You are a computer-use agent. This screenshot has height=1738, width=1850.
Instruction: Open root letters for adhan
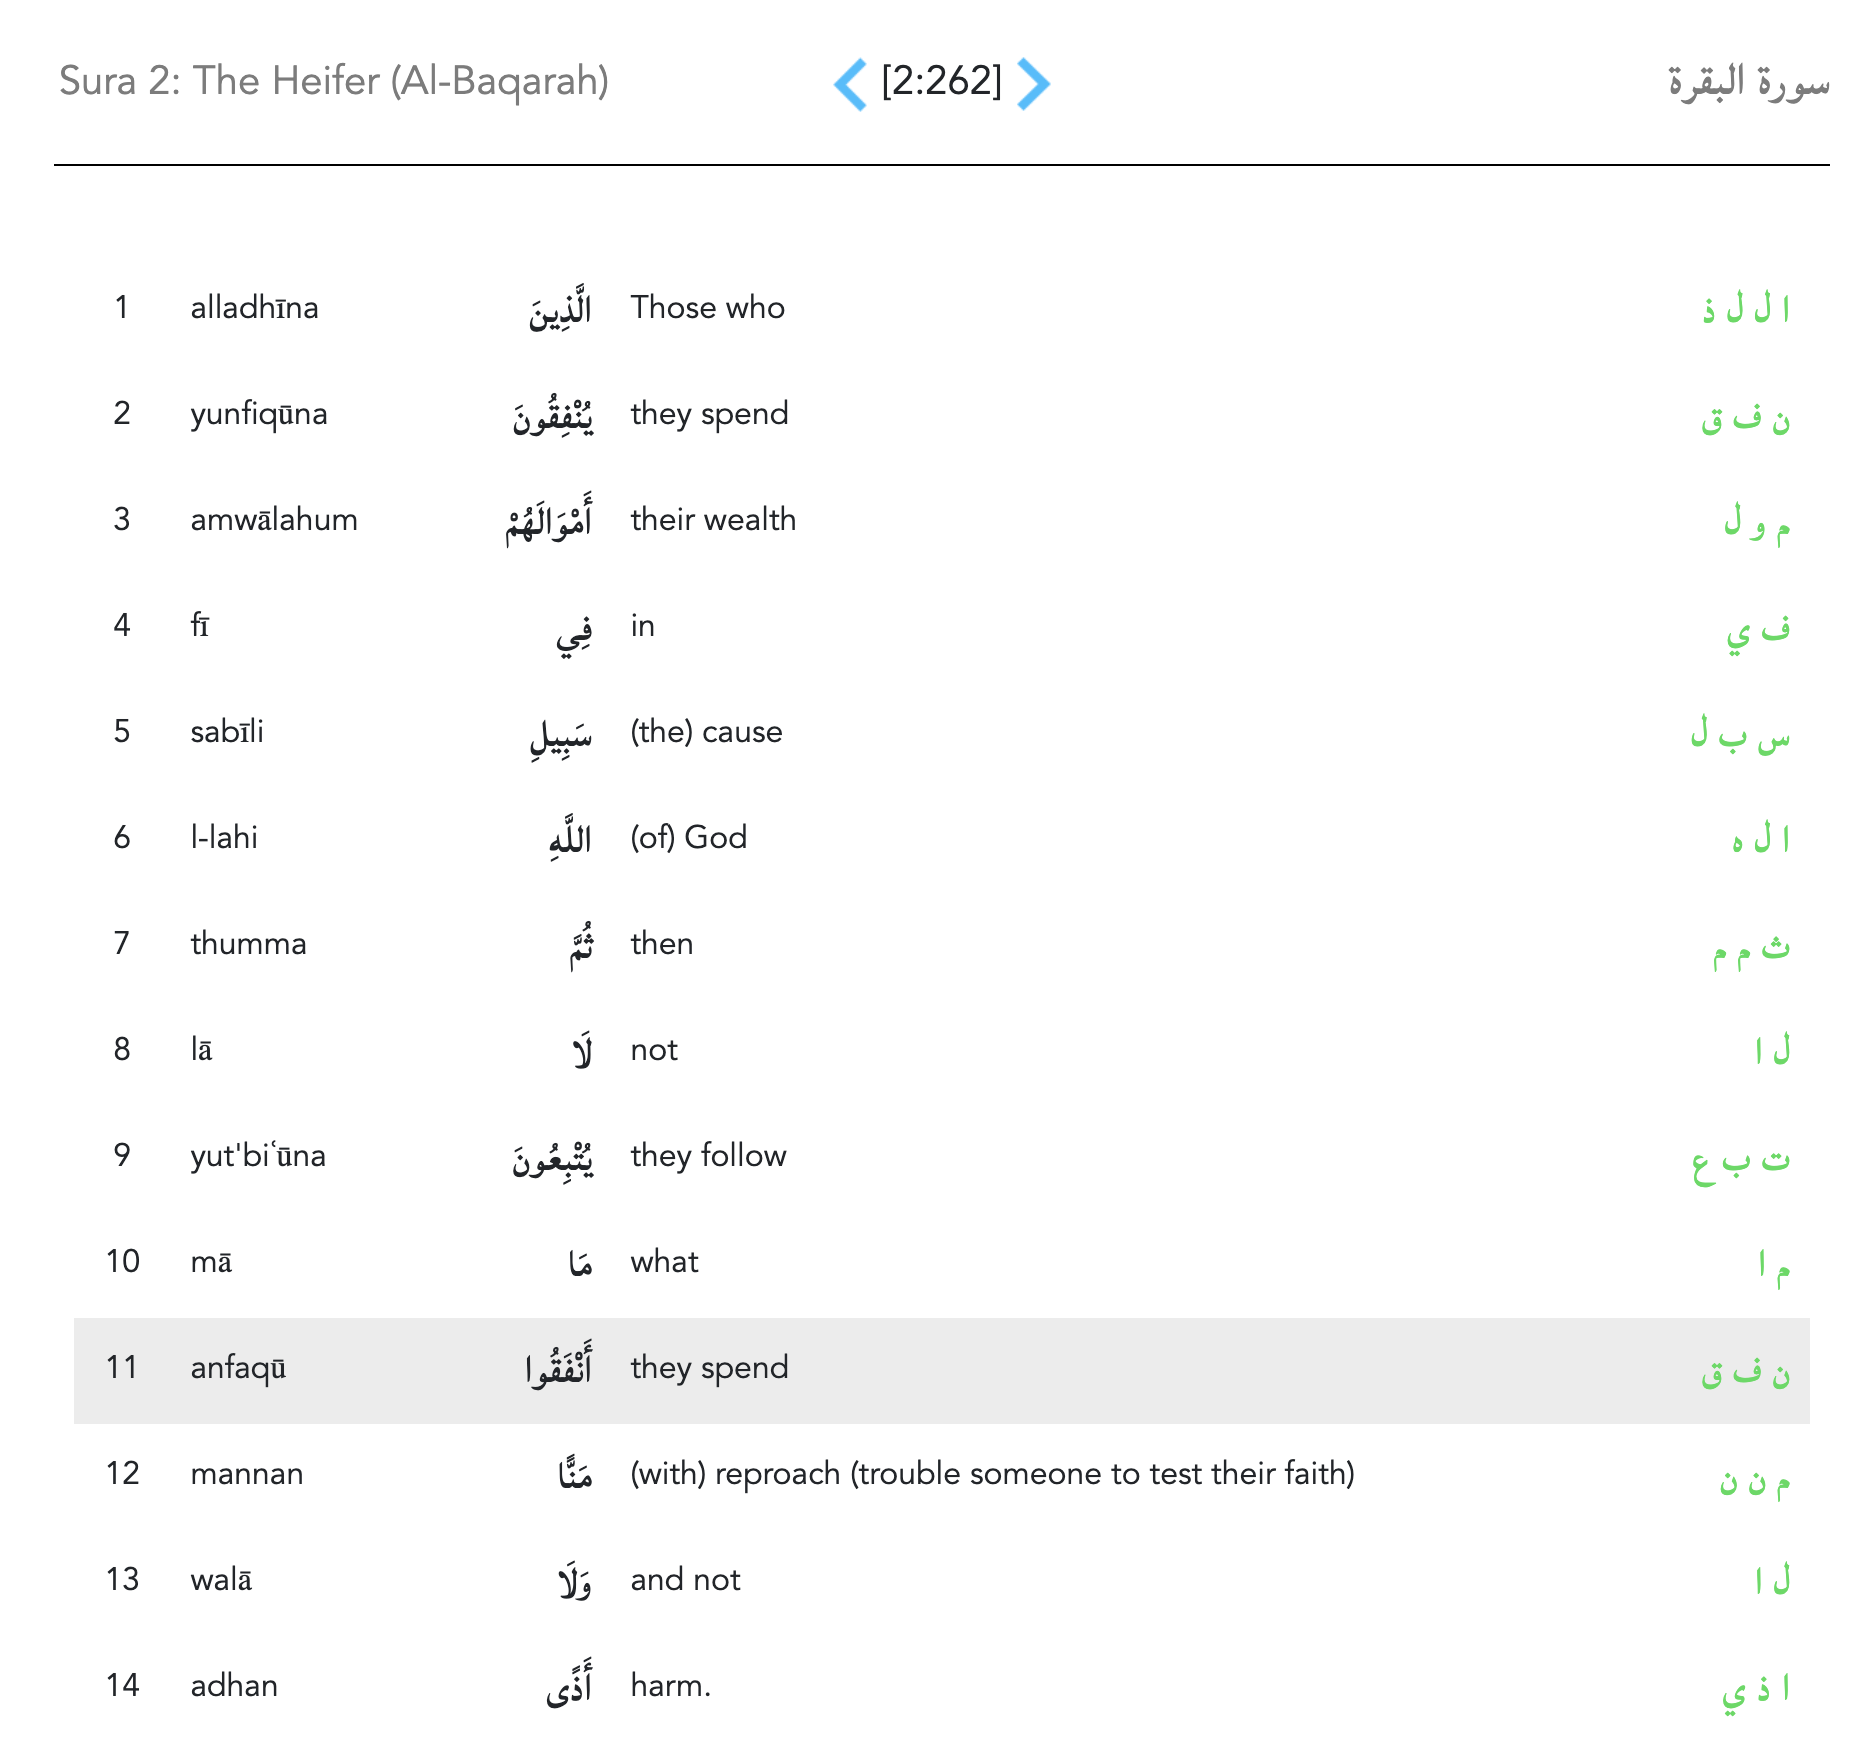[1755, 1689]
